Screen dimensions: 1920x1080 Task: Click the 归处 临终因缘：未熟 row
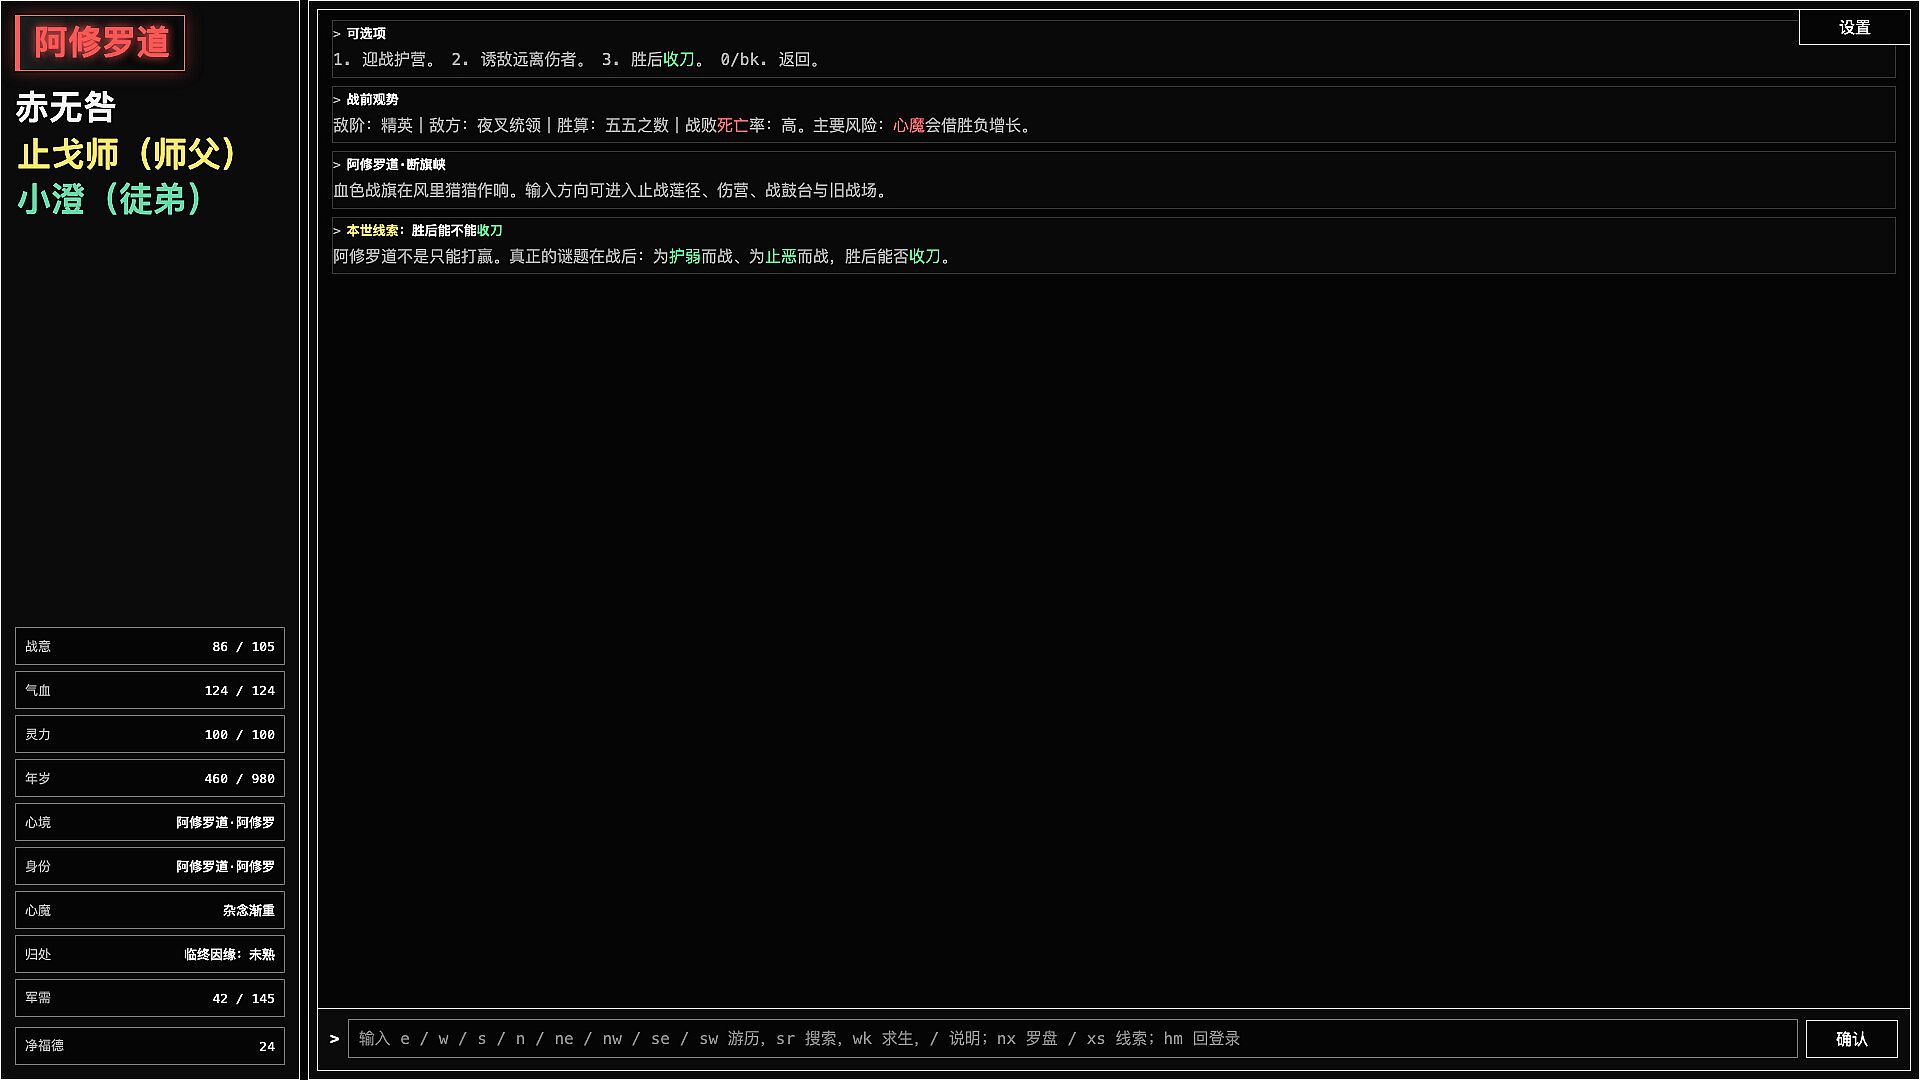click(x=150, y=954)
